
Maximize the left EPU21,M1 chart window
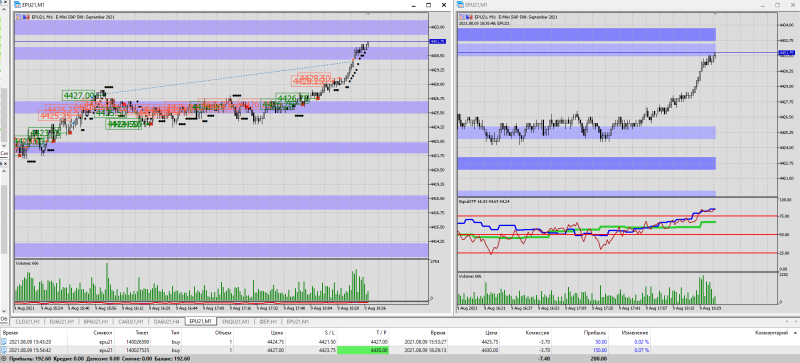point(429,5)
